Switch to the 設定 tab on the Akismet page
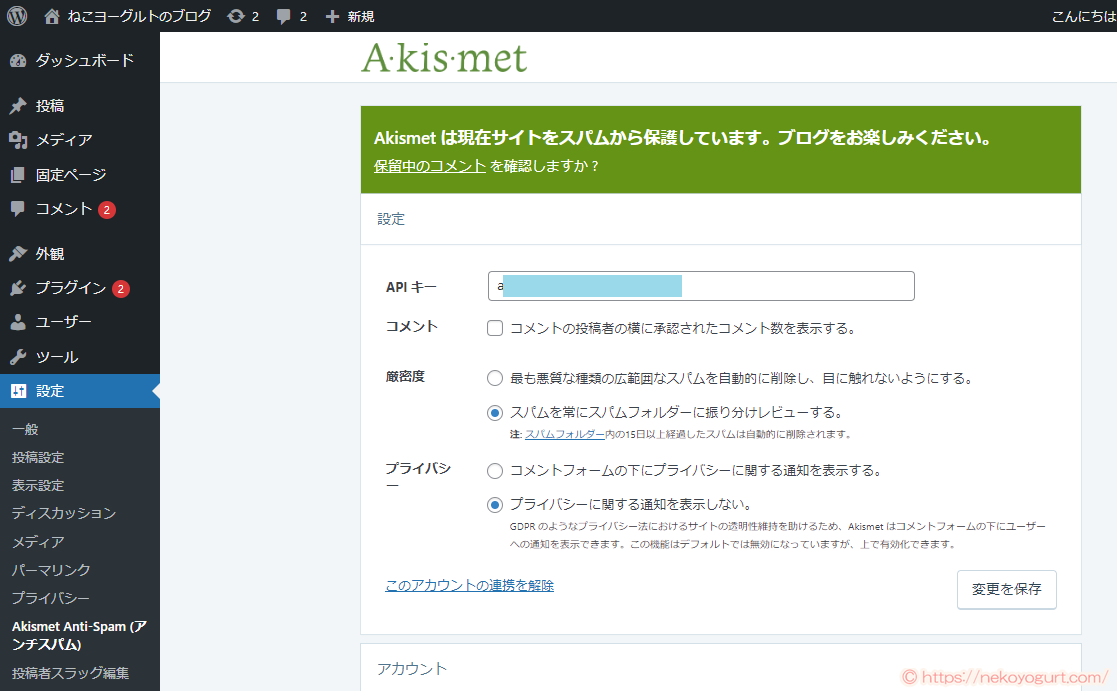The height and width of the screenshot is (691, 1117). [391, 219]
